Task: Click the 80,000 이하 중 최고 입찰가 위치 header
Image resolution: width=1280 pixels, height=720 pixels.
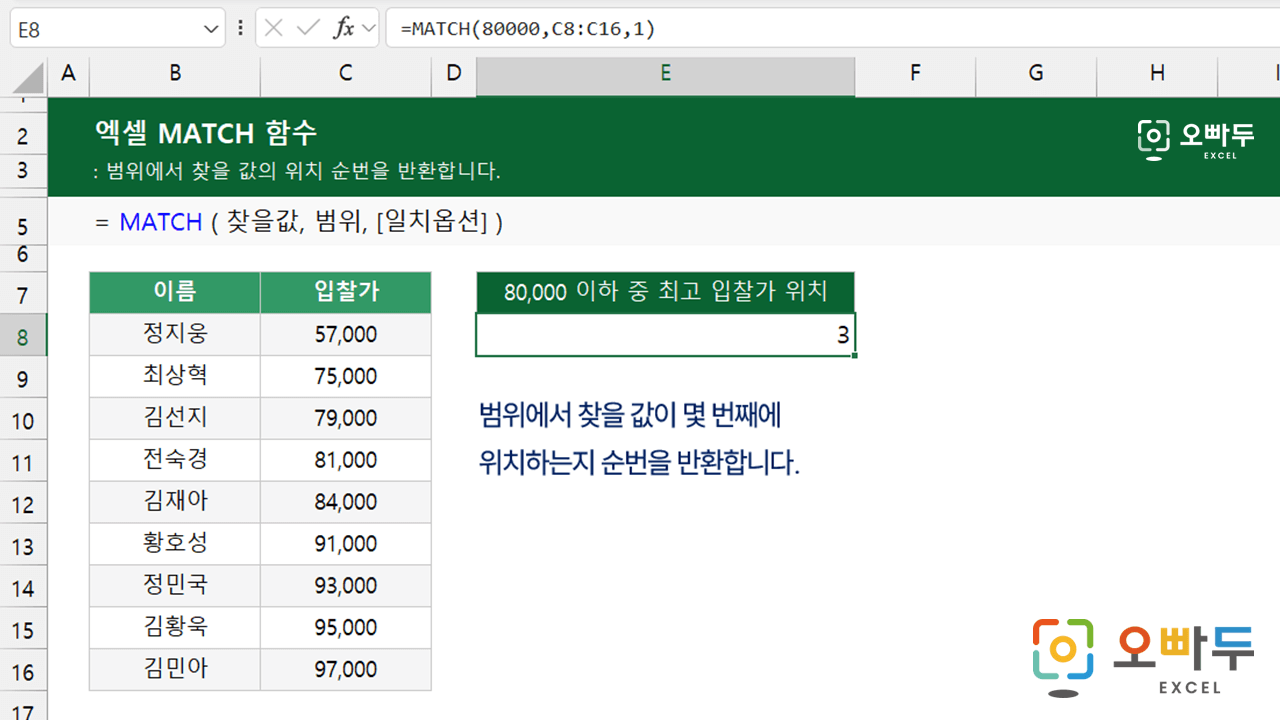Action: point(666,292)
